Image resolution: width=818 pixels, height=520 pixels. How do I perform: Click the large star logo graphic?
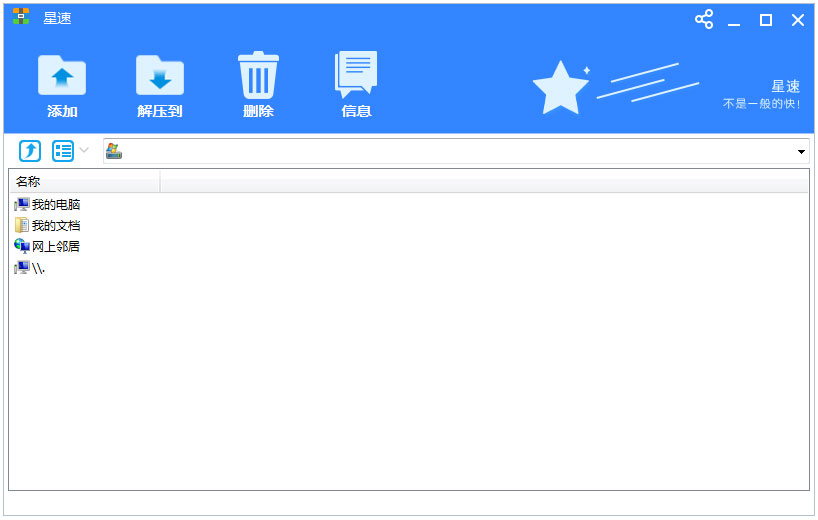coord(560,88)
